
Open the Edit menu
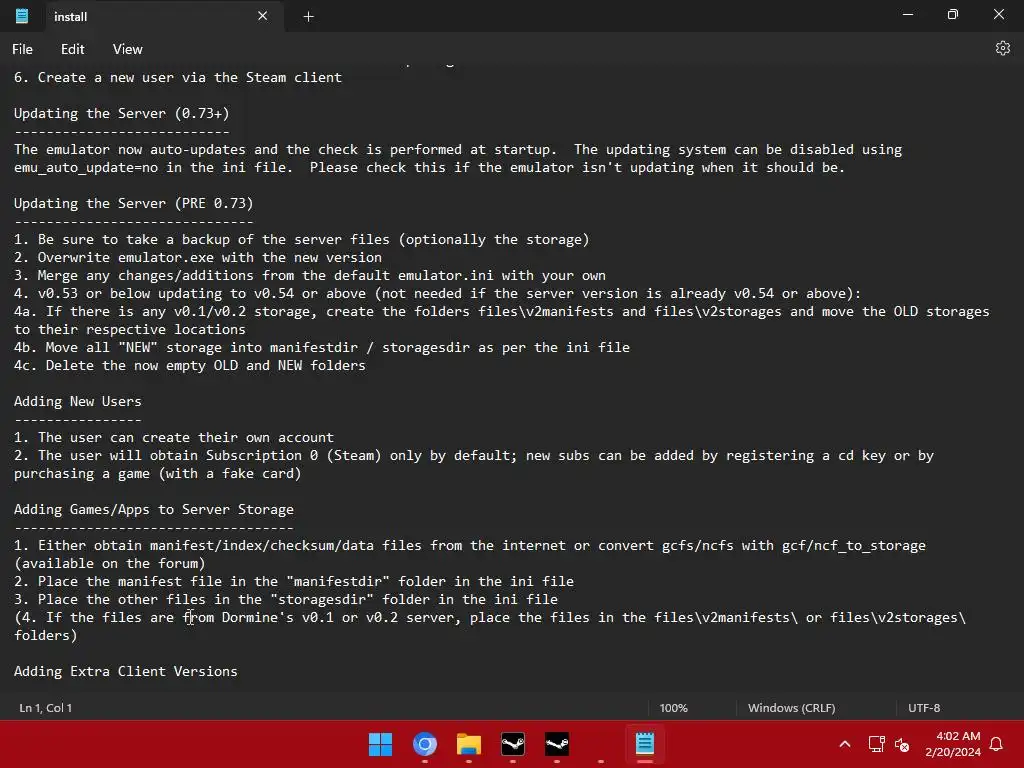point(72,49)
